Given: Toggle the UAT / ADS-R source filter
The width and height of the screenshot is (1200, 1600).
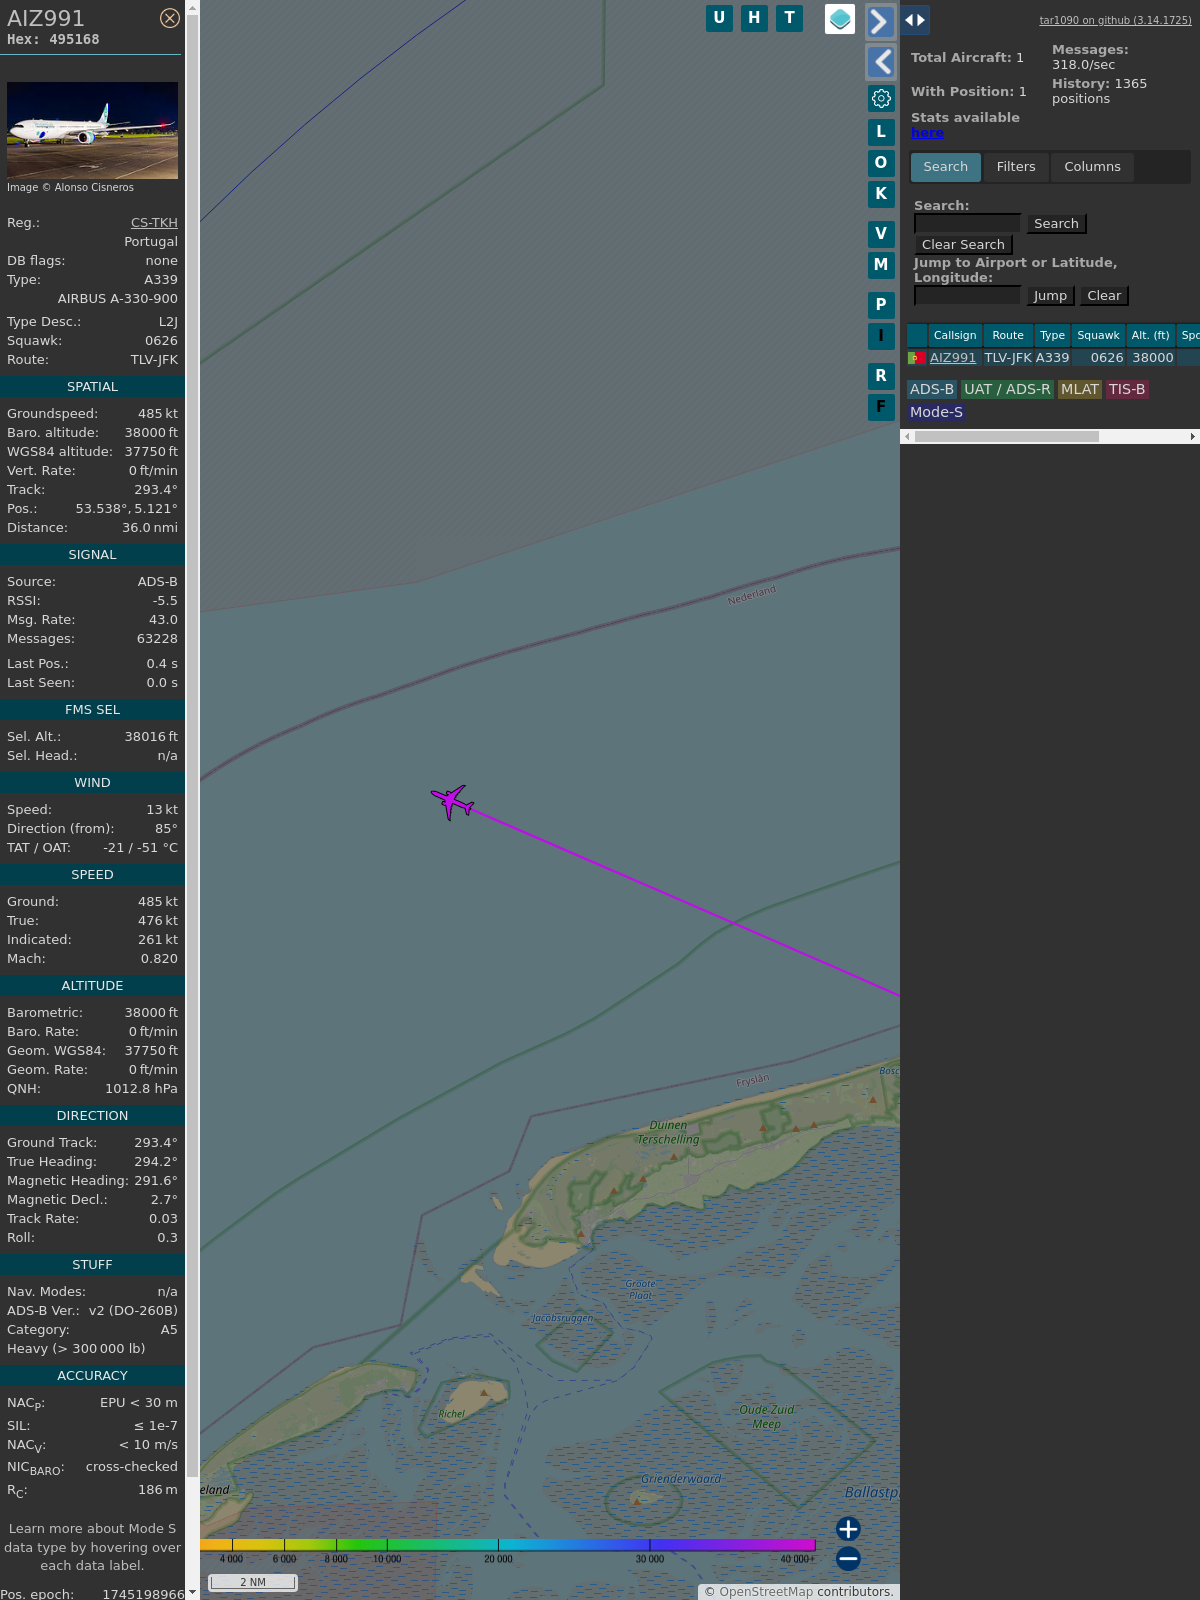Looking at the screenshot, I should click(1007, 390).
